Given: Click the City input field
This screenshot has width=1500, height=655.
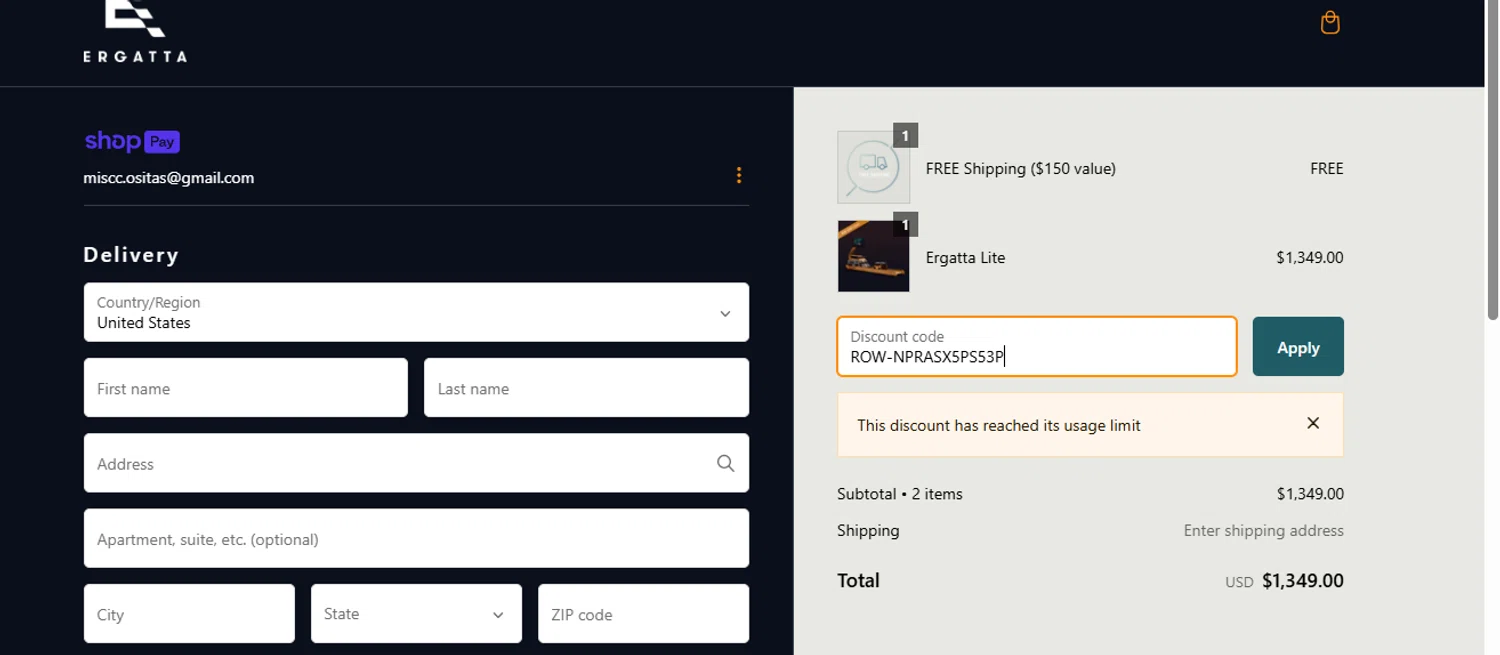Looking at the screenshot, I should [189, 614].
